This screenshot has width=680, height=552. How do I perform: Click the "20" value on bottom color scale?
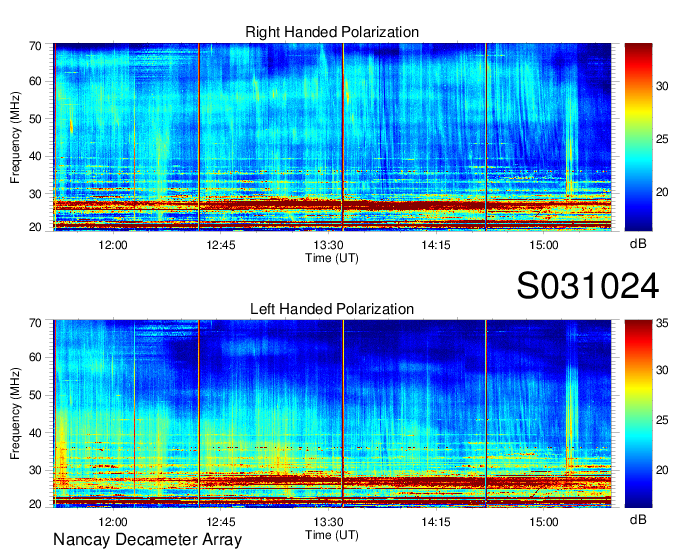(x=662, y=470)
